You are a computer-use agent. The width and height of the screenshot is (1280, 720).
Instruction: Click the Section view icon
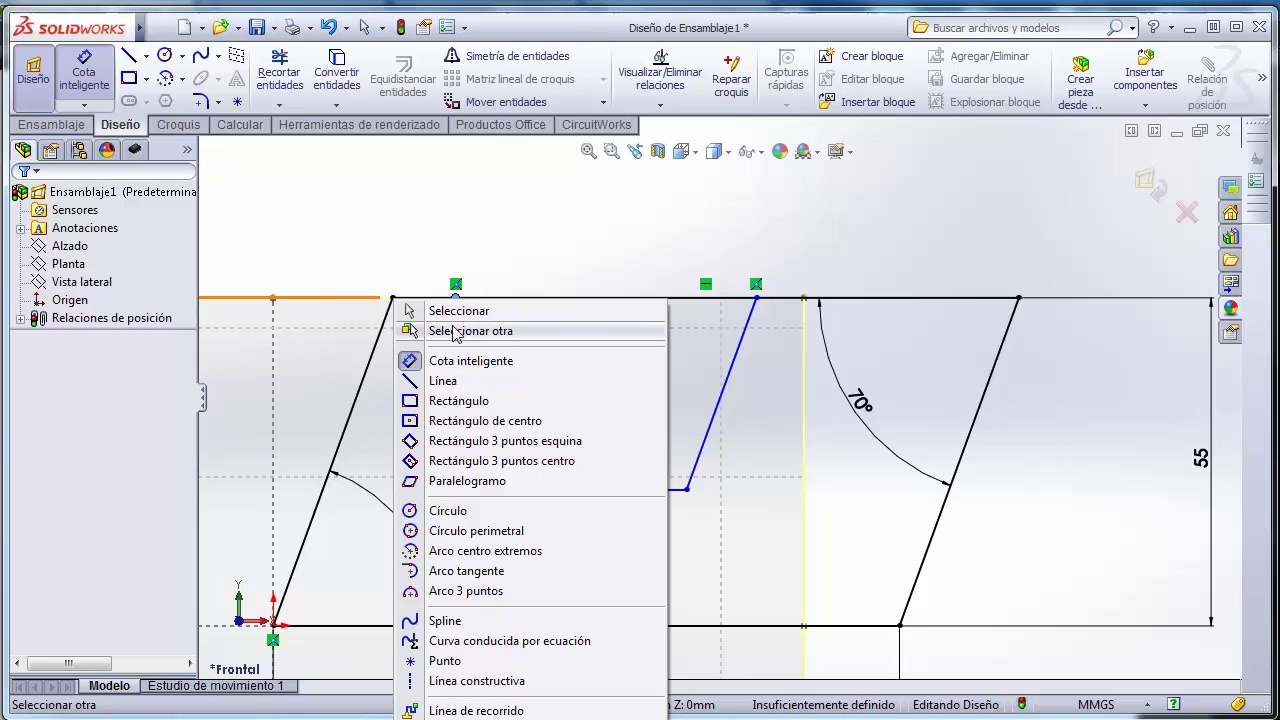pos(658,151)
